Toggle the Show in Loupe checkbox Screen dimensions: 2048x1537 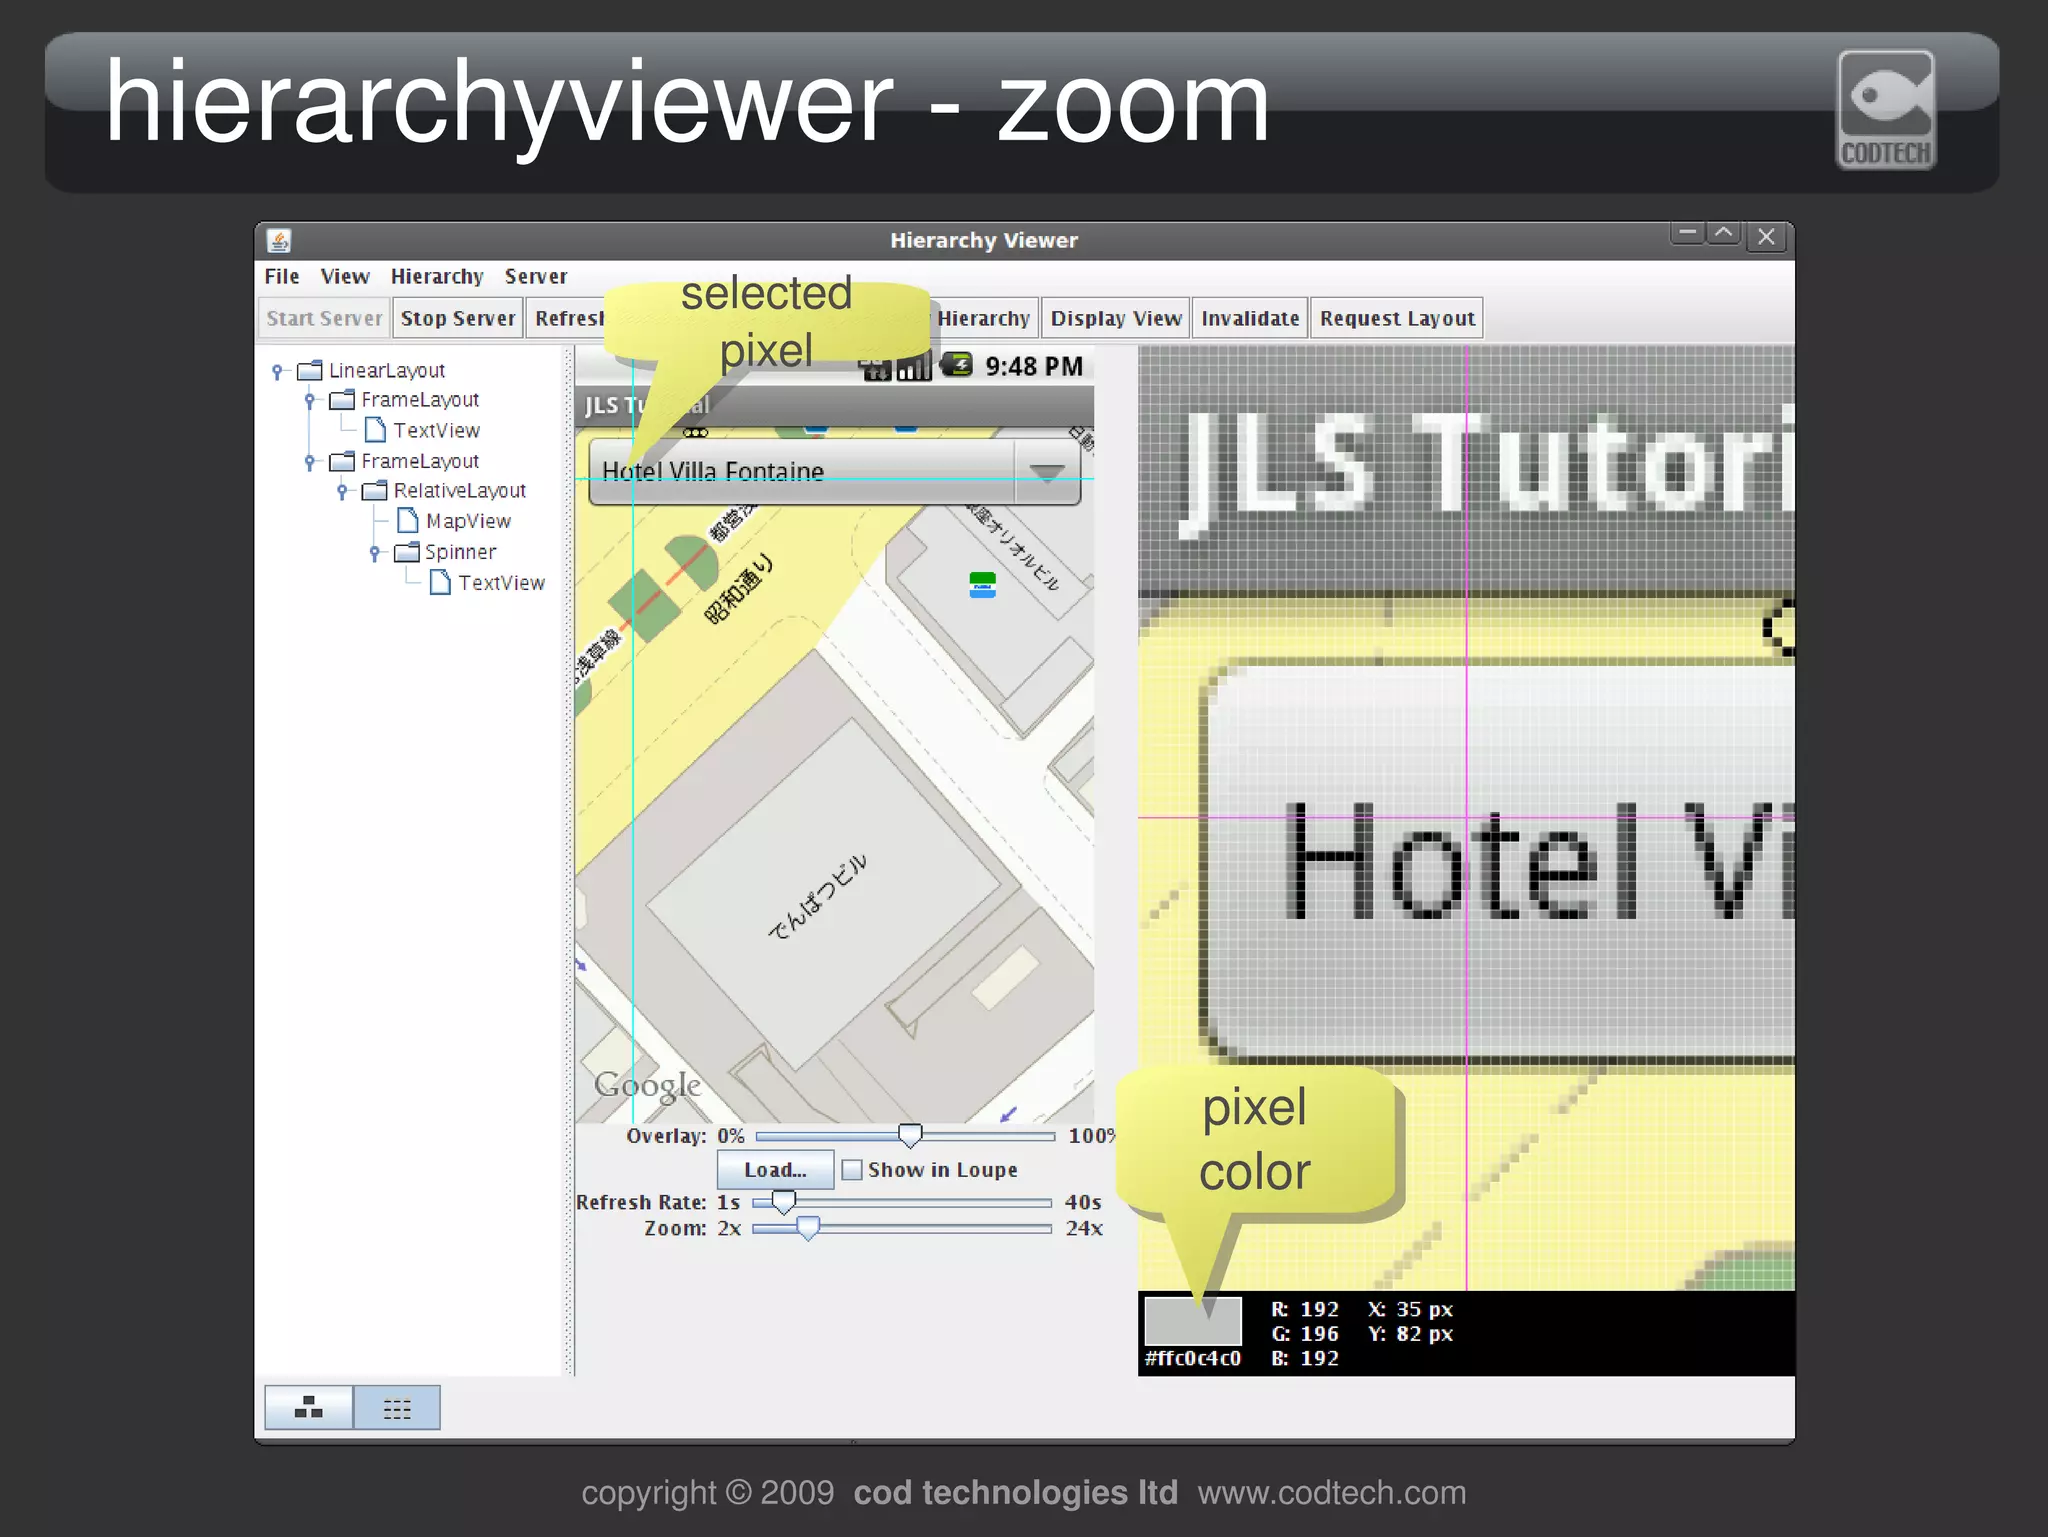tap(852, 1170)
